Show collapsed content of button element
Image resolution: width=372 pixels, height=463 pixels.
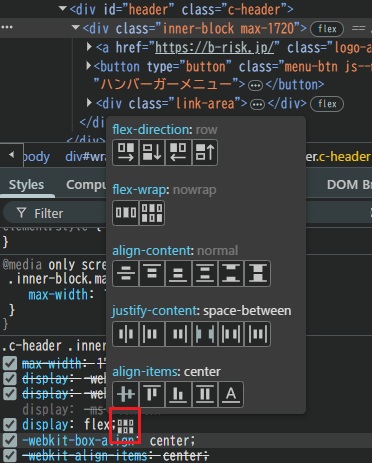[x=256, y=86]
